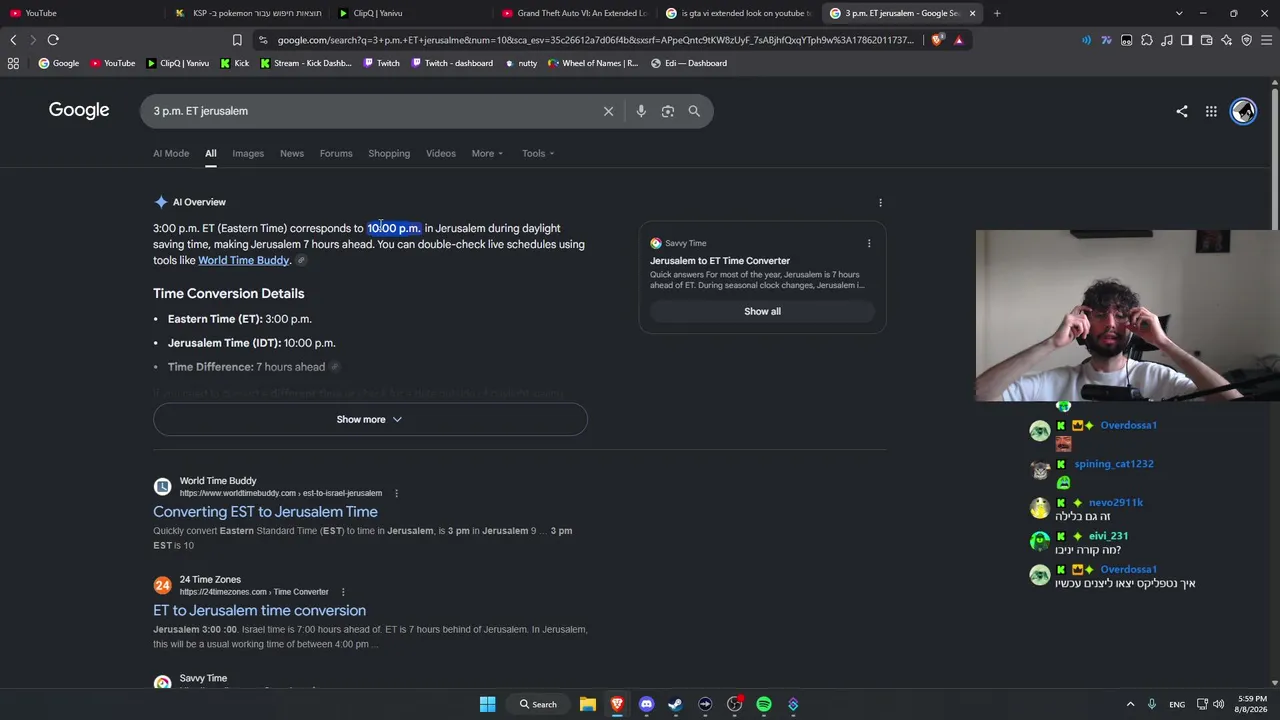Open the Brave VPN shield icon
Viewport: 1280px width, 720px height.
click(x=1246, y=40)
